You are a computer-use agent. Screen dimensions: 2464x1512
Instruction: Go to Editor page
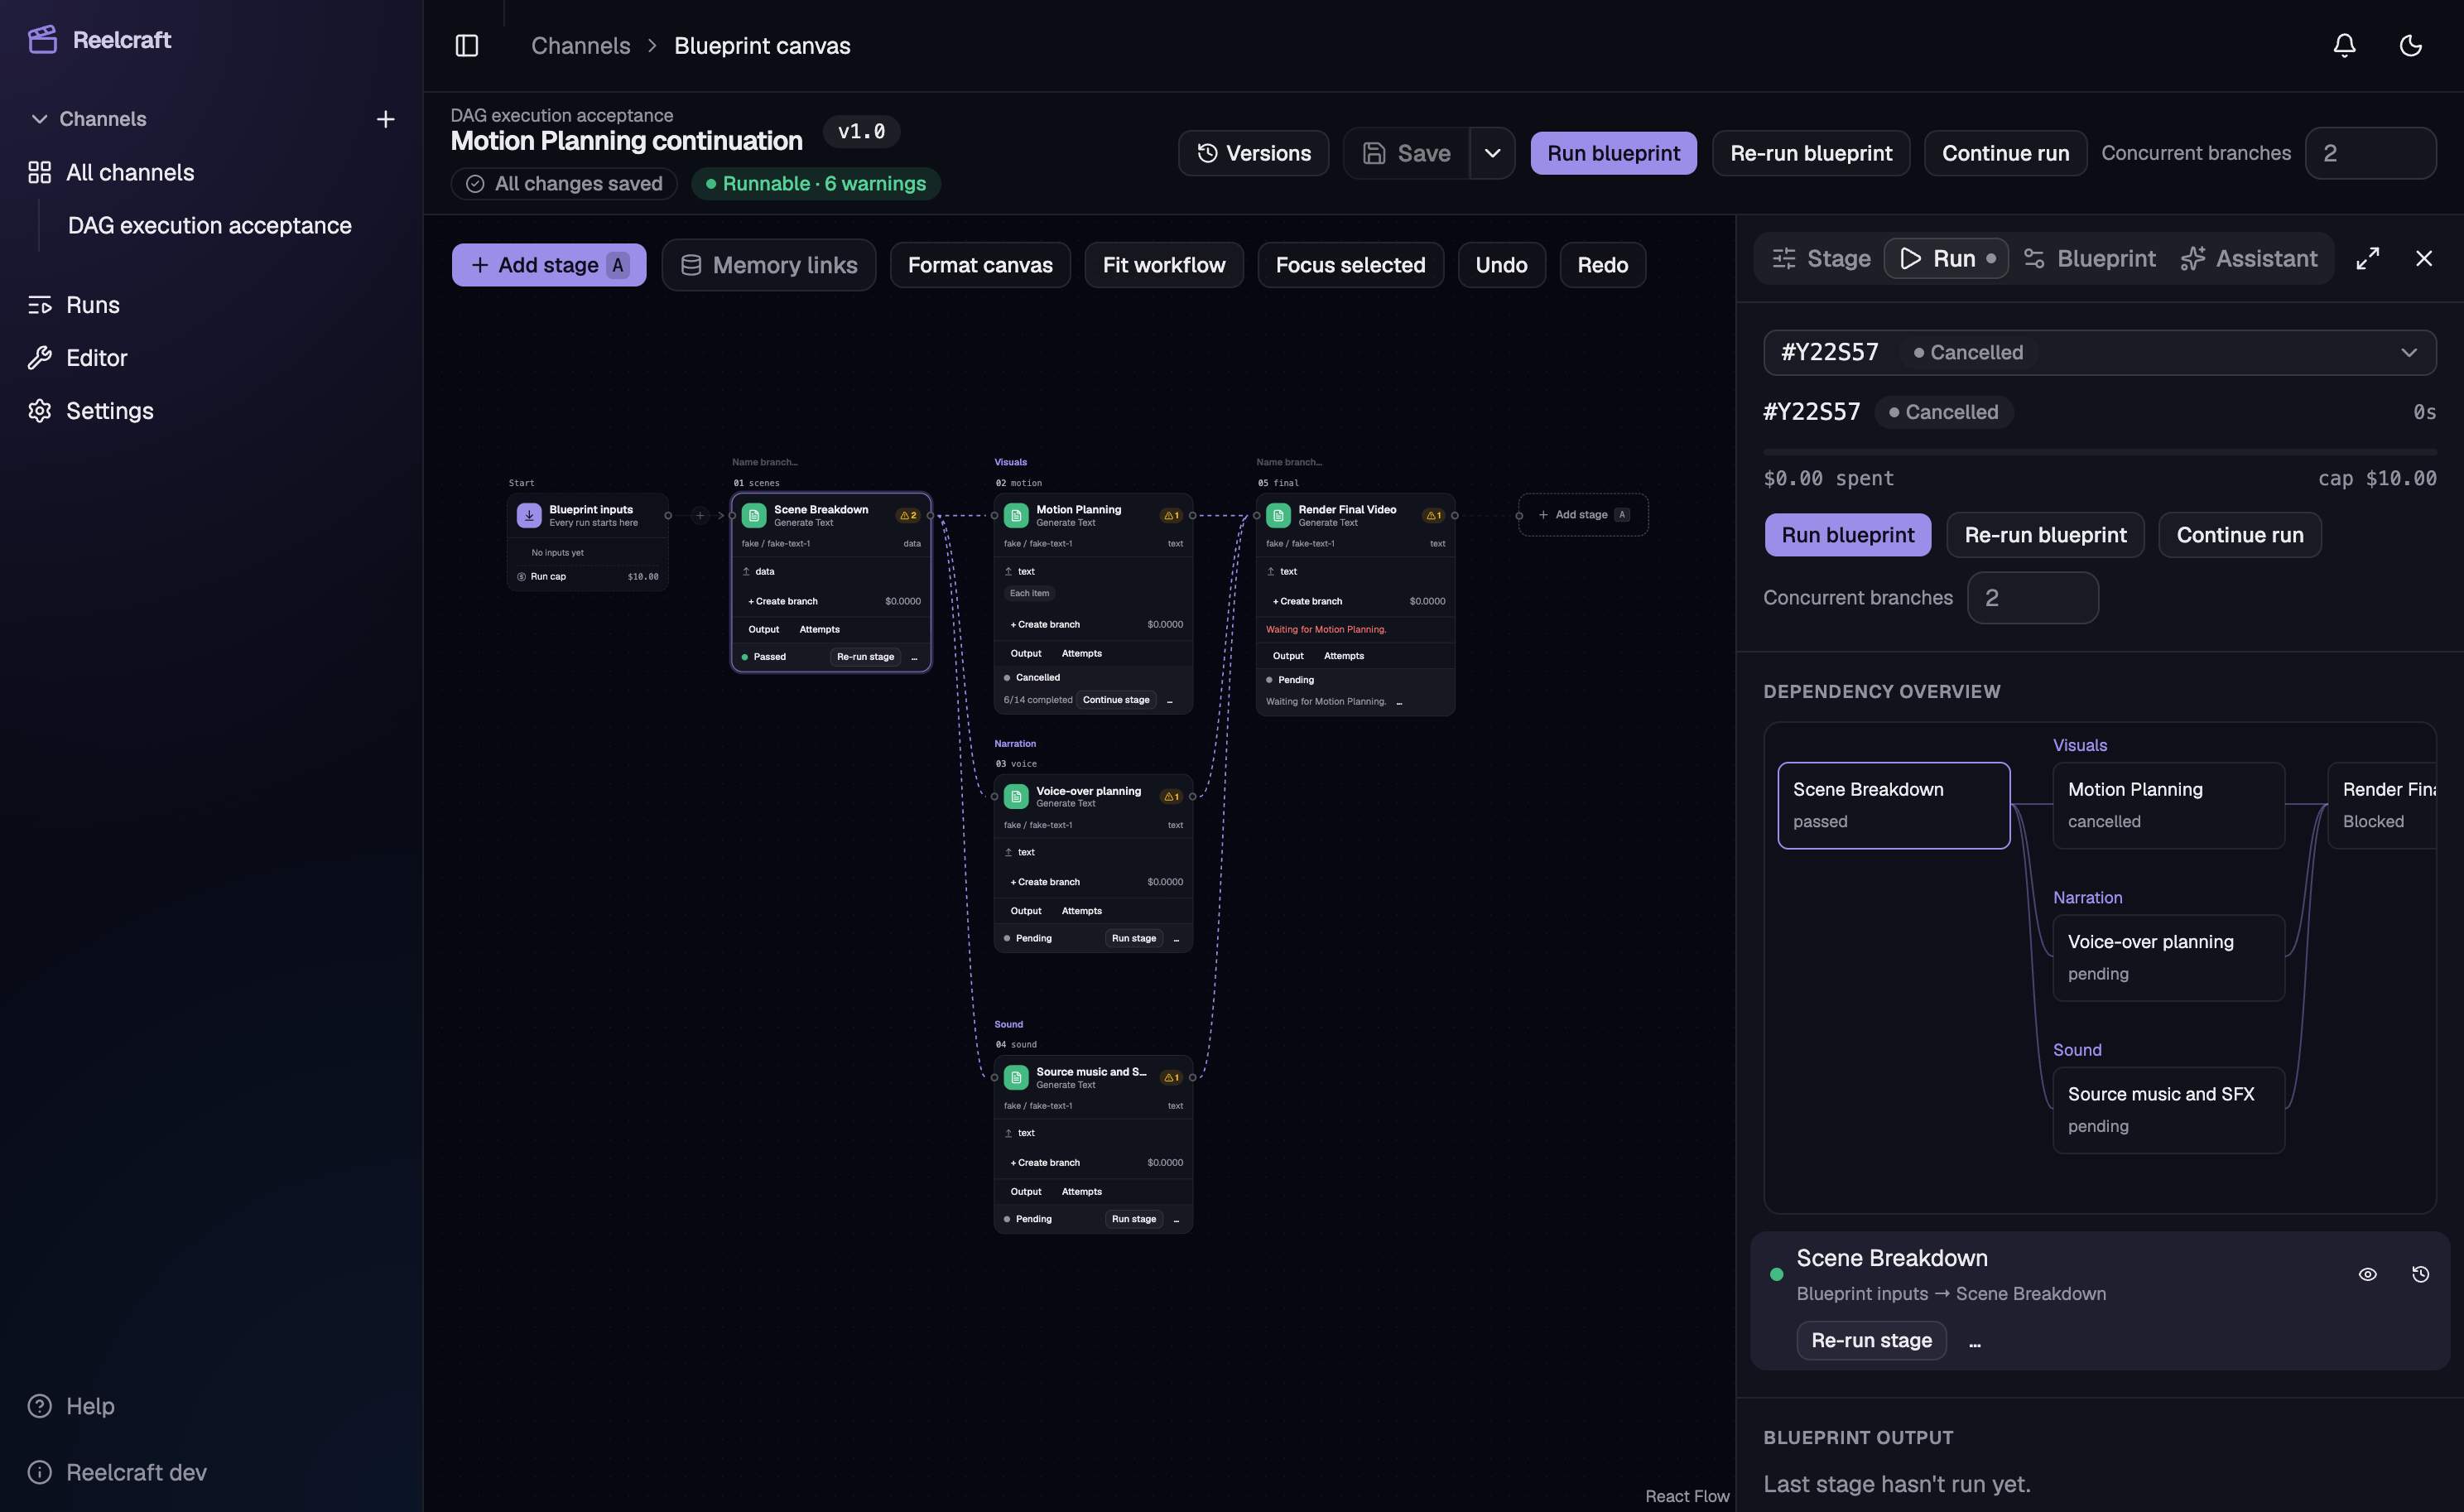point(96,358)
